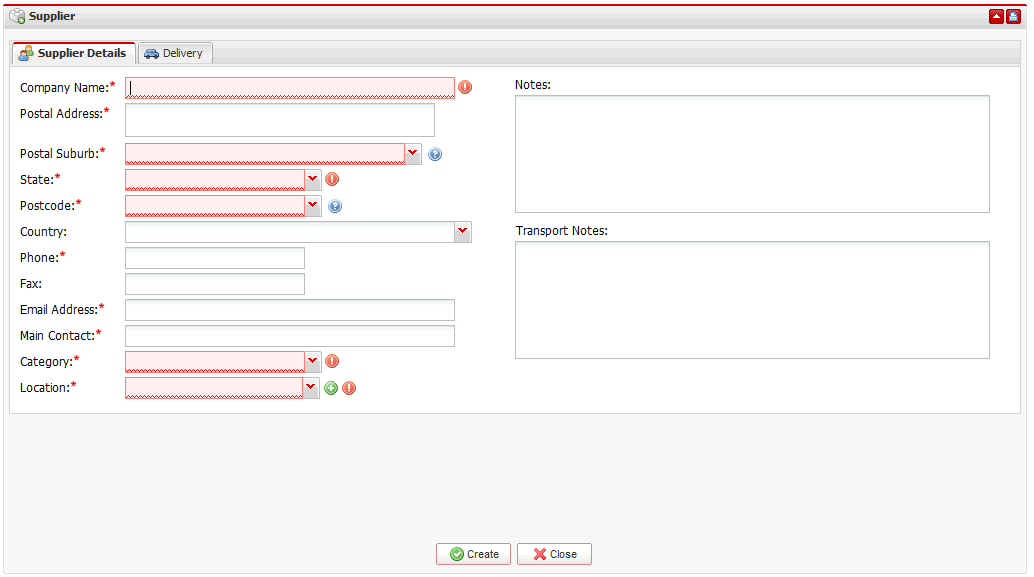Click the Close button
The width and height of the screenshot is (1034, 577).
pos(554,554)
